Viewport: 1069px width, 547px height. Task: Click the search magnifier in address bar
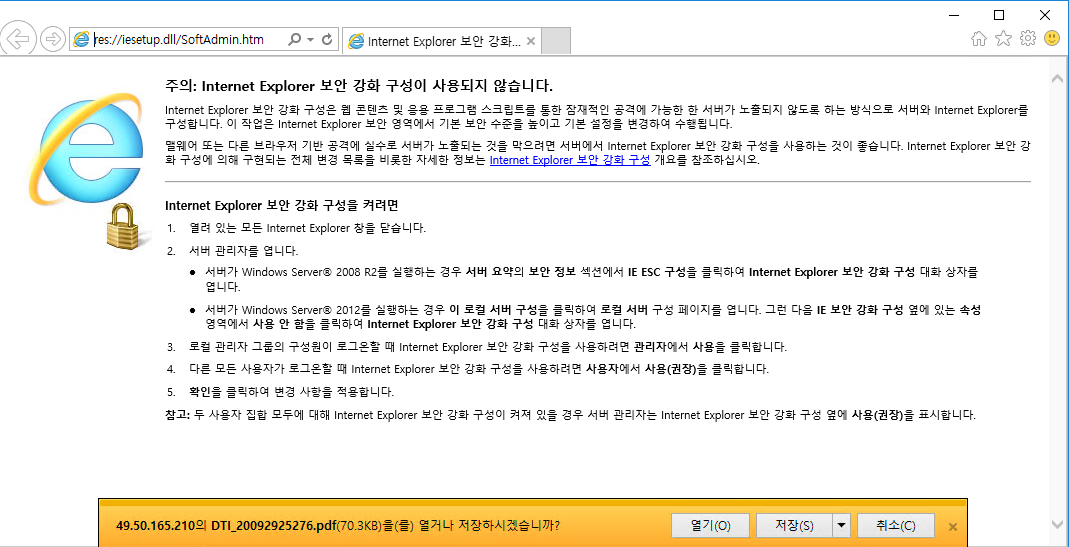295,40
